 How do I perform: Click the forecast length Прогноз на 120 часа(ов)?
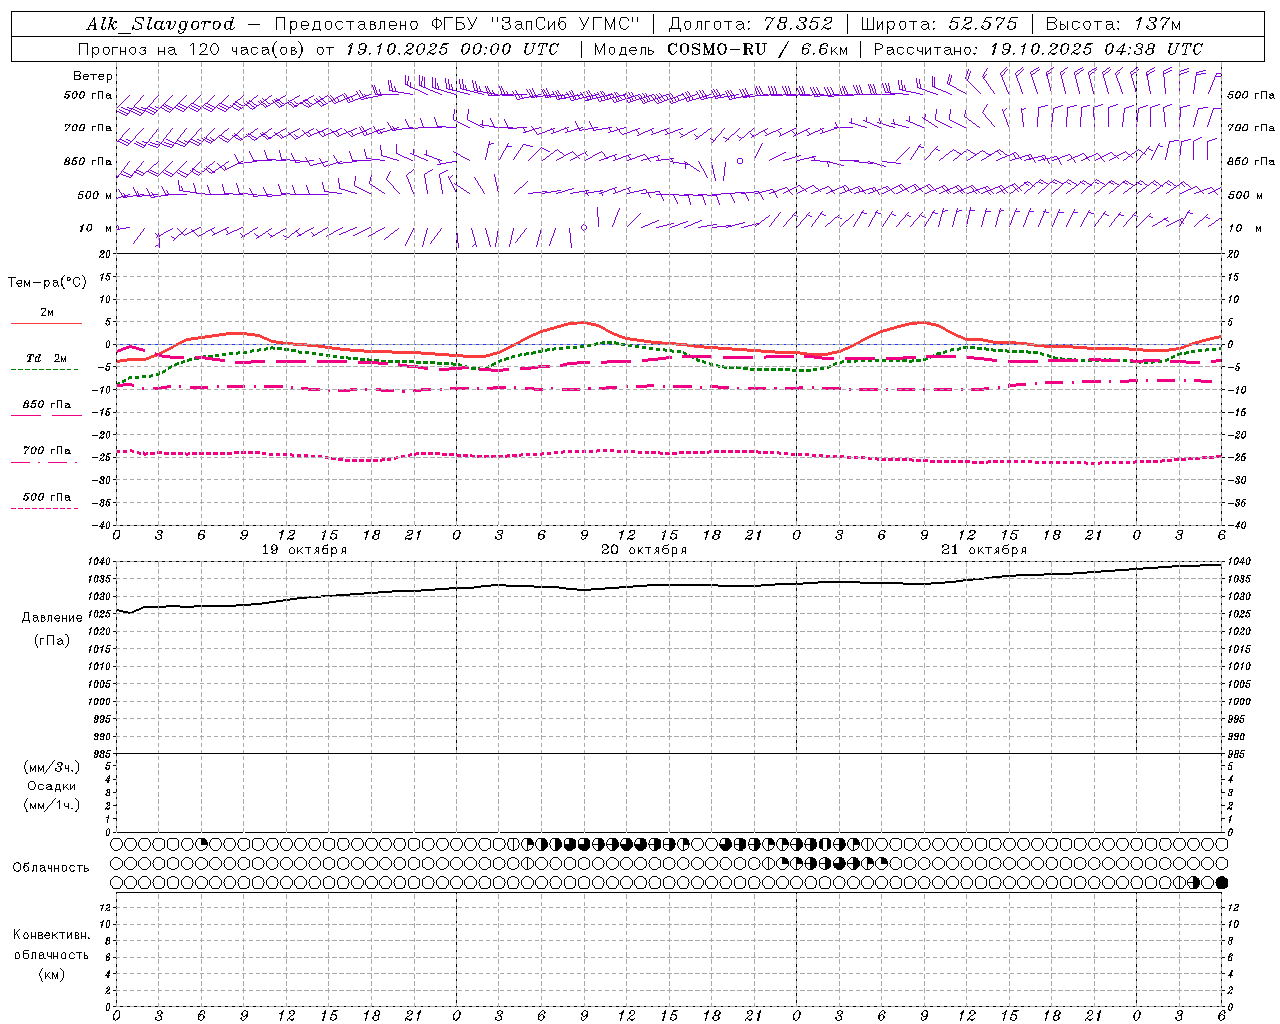(x=191, y=49)
